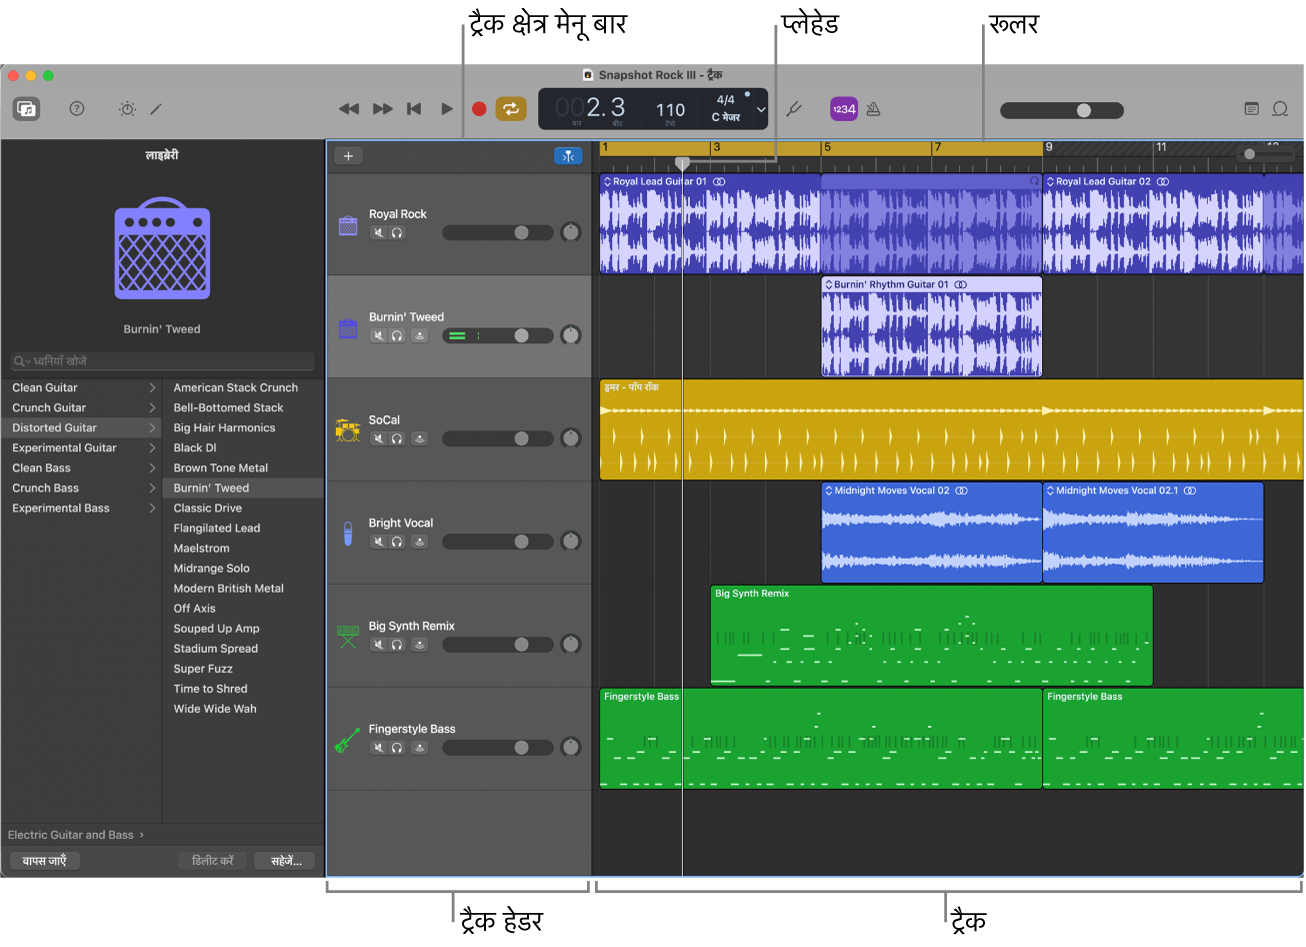Adjust the Royal Rock track volume slider
This screenshot has height=947, width=1306.
click(498, 233)
